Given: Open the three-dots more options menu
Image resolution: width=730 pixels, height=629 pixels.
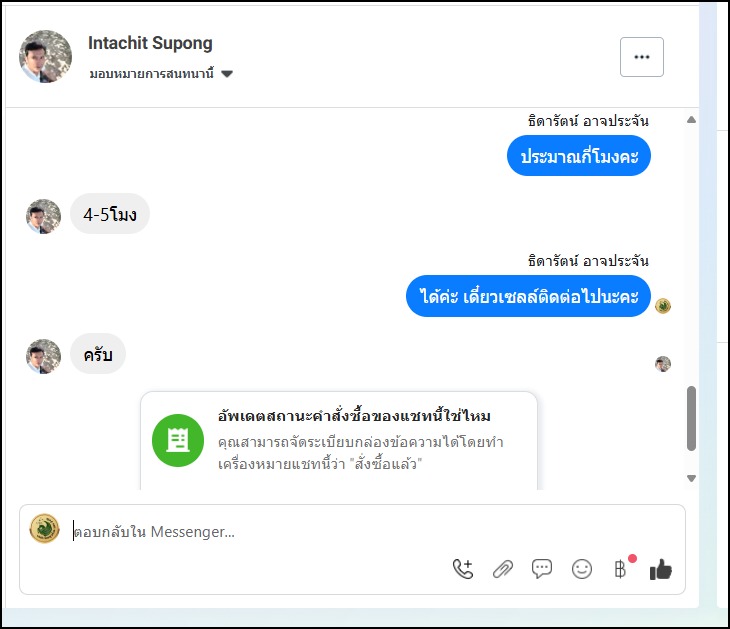Looking at the screenshot, I should [642, 57].
